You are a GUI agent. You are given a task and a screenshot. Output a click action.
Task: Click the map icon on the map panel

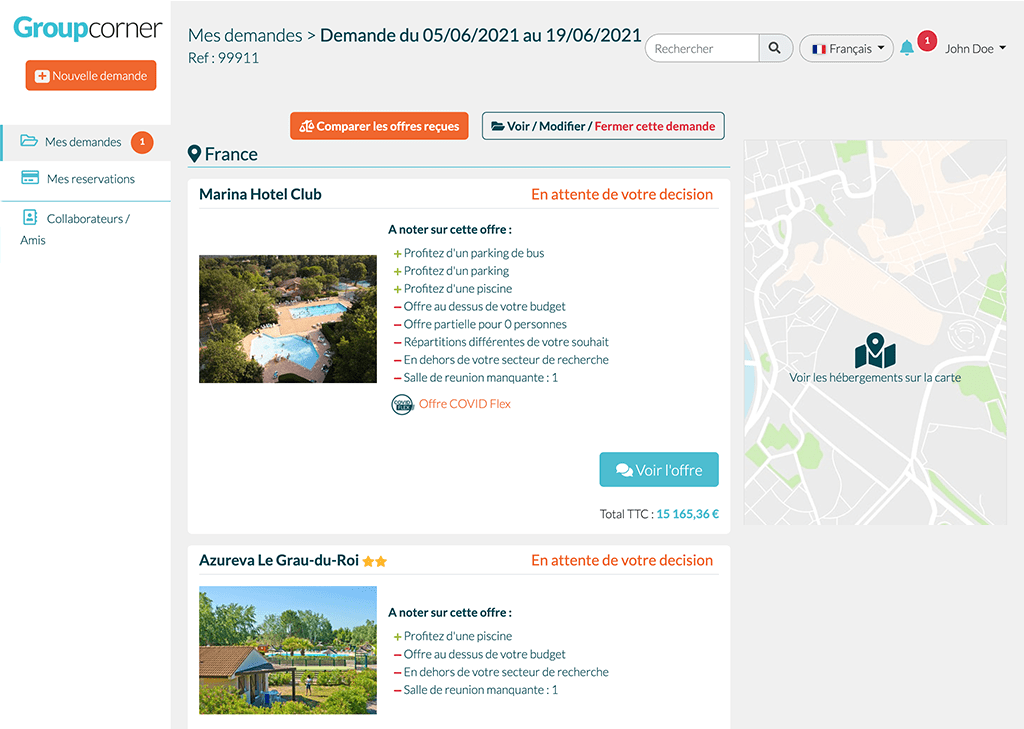click(875, 350)
